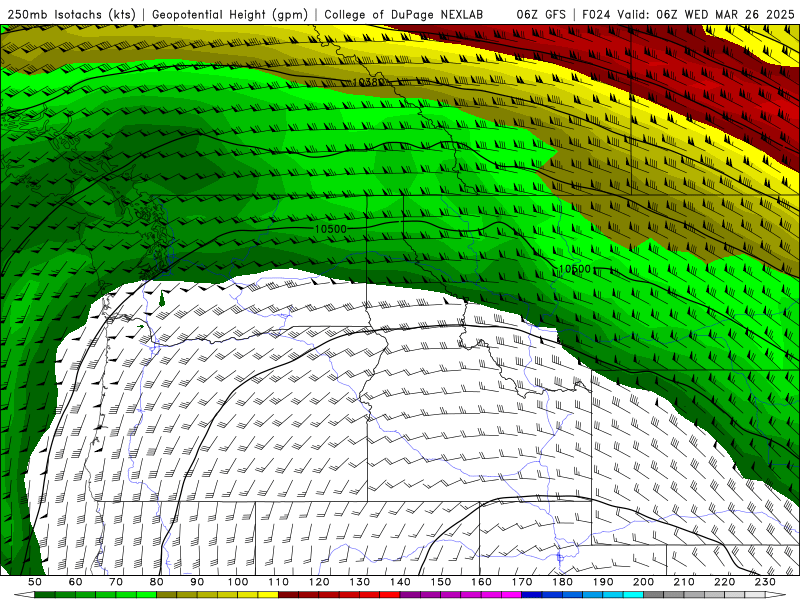This screenshot has width=800, height=600.
Task: Select the 'College of DuPage NEXLAB' header text
Action: (404, 15)
